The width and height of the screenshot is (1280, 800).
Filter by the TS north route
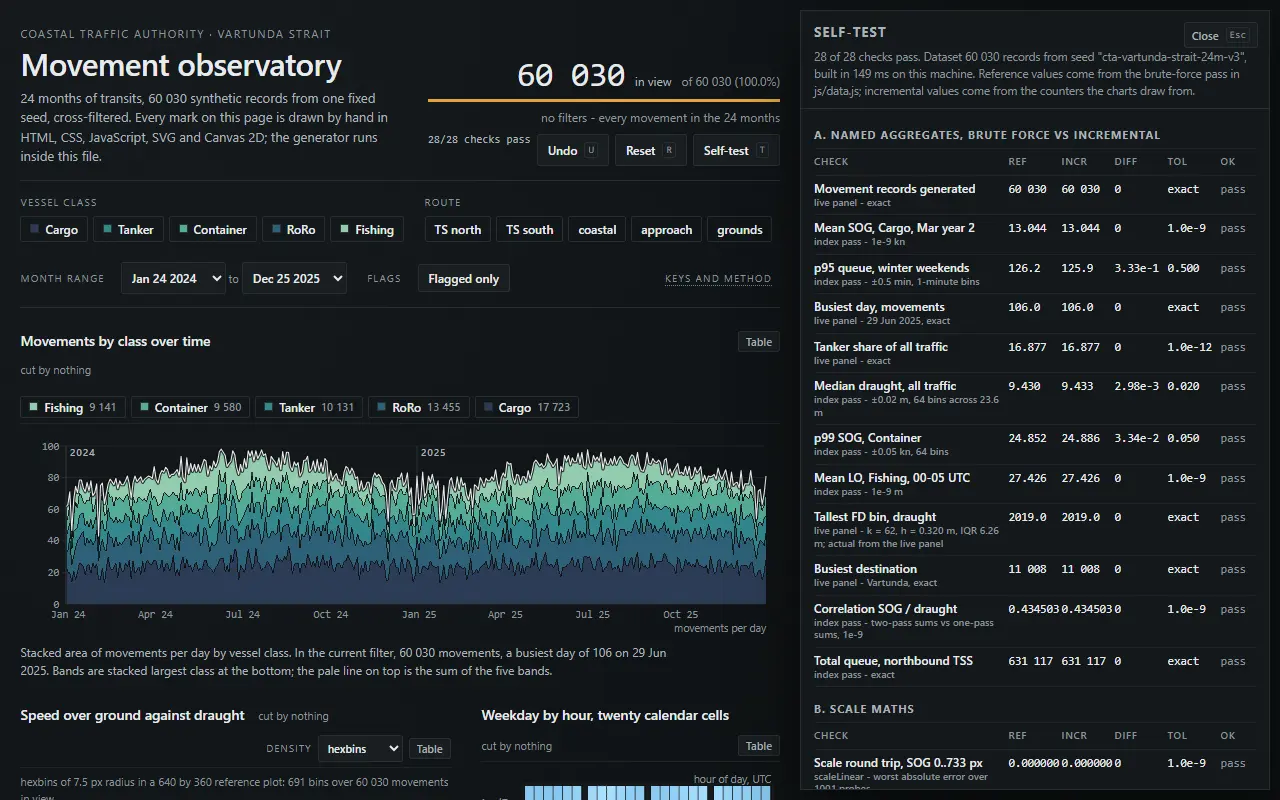tap(458, 229)
